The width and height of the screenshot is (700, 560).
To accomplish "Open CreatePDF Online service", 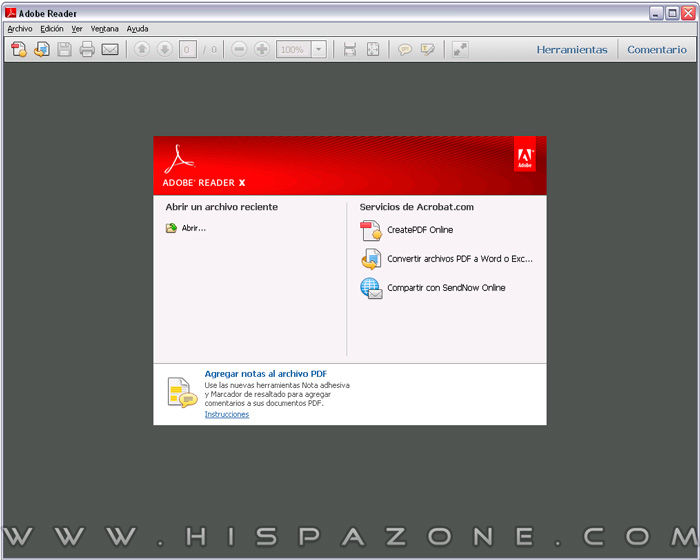I will [420, 230].
